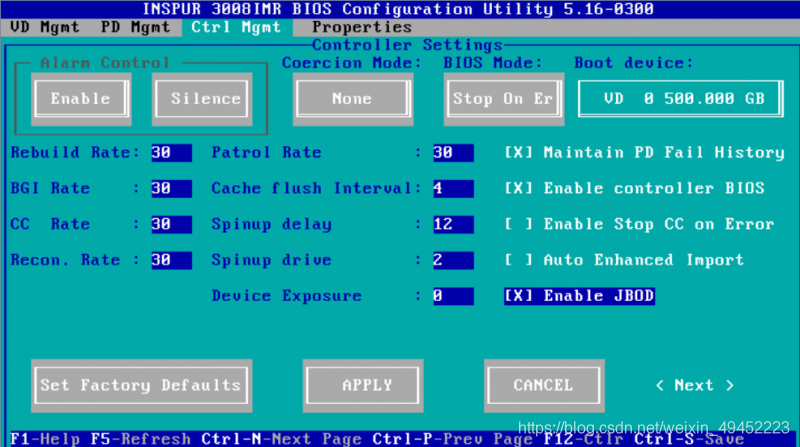Click the Boot device label
800x447 pixels.
pos(634,63)
